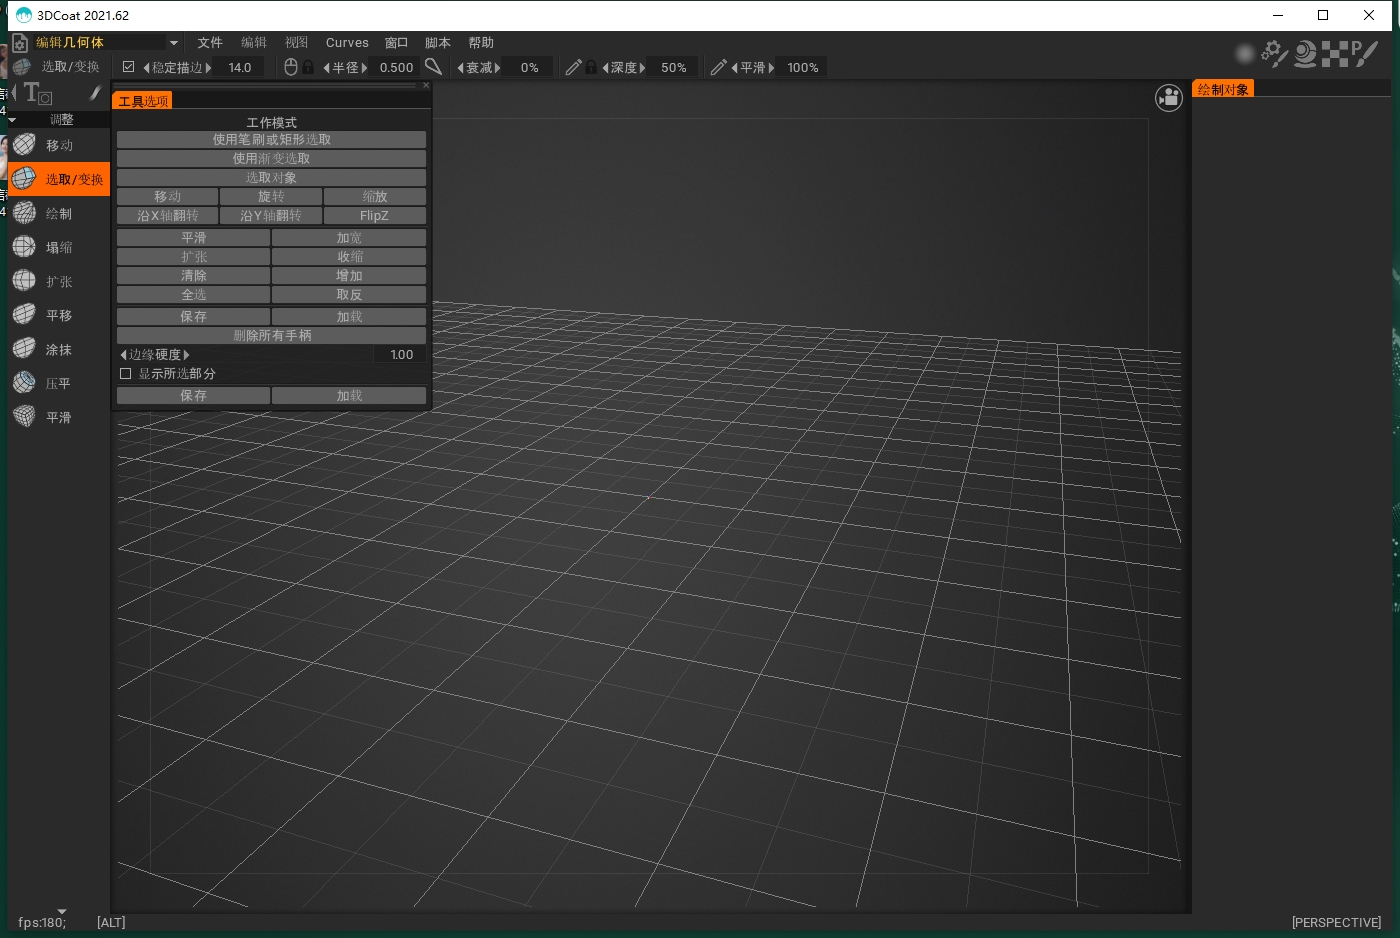Enable the 显示所选部分 checkbox
This screenshot has height=938, width=1400.
pos(126,374)
